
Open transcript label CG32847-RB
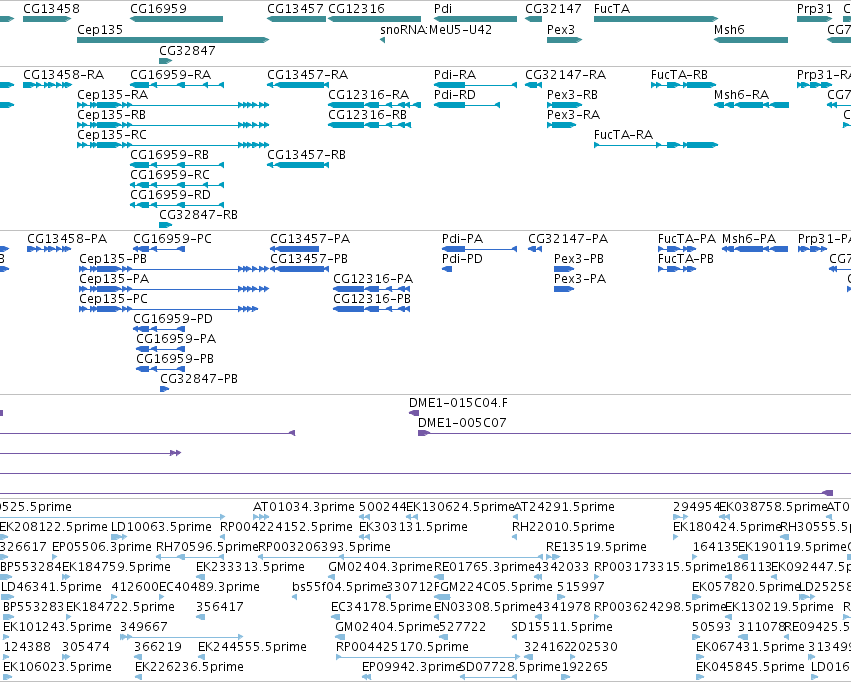[199, 215]
